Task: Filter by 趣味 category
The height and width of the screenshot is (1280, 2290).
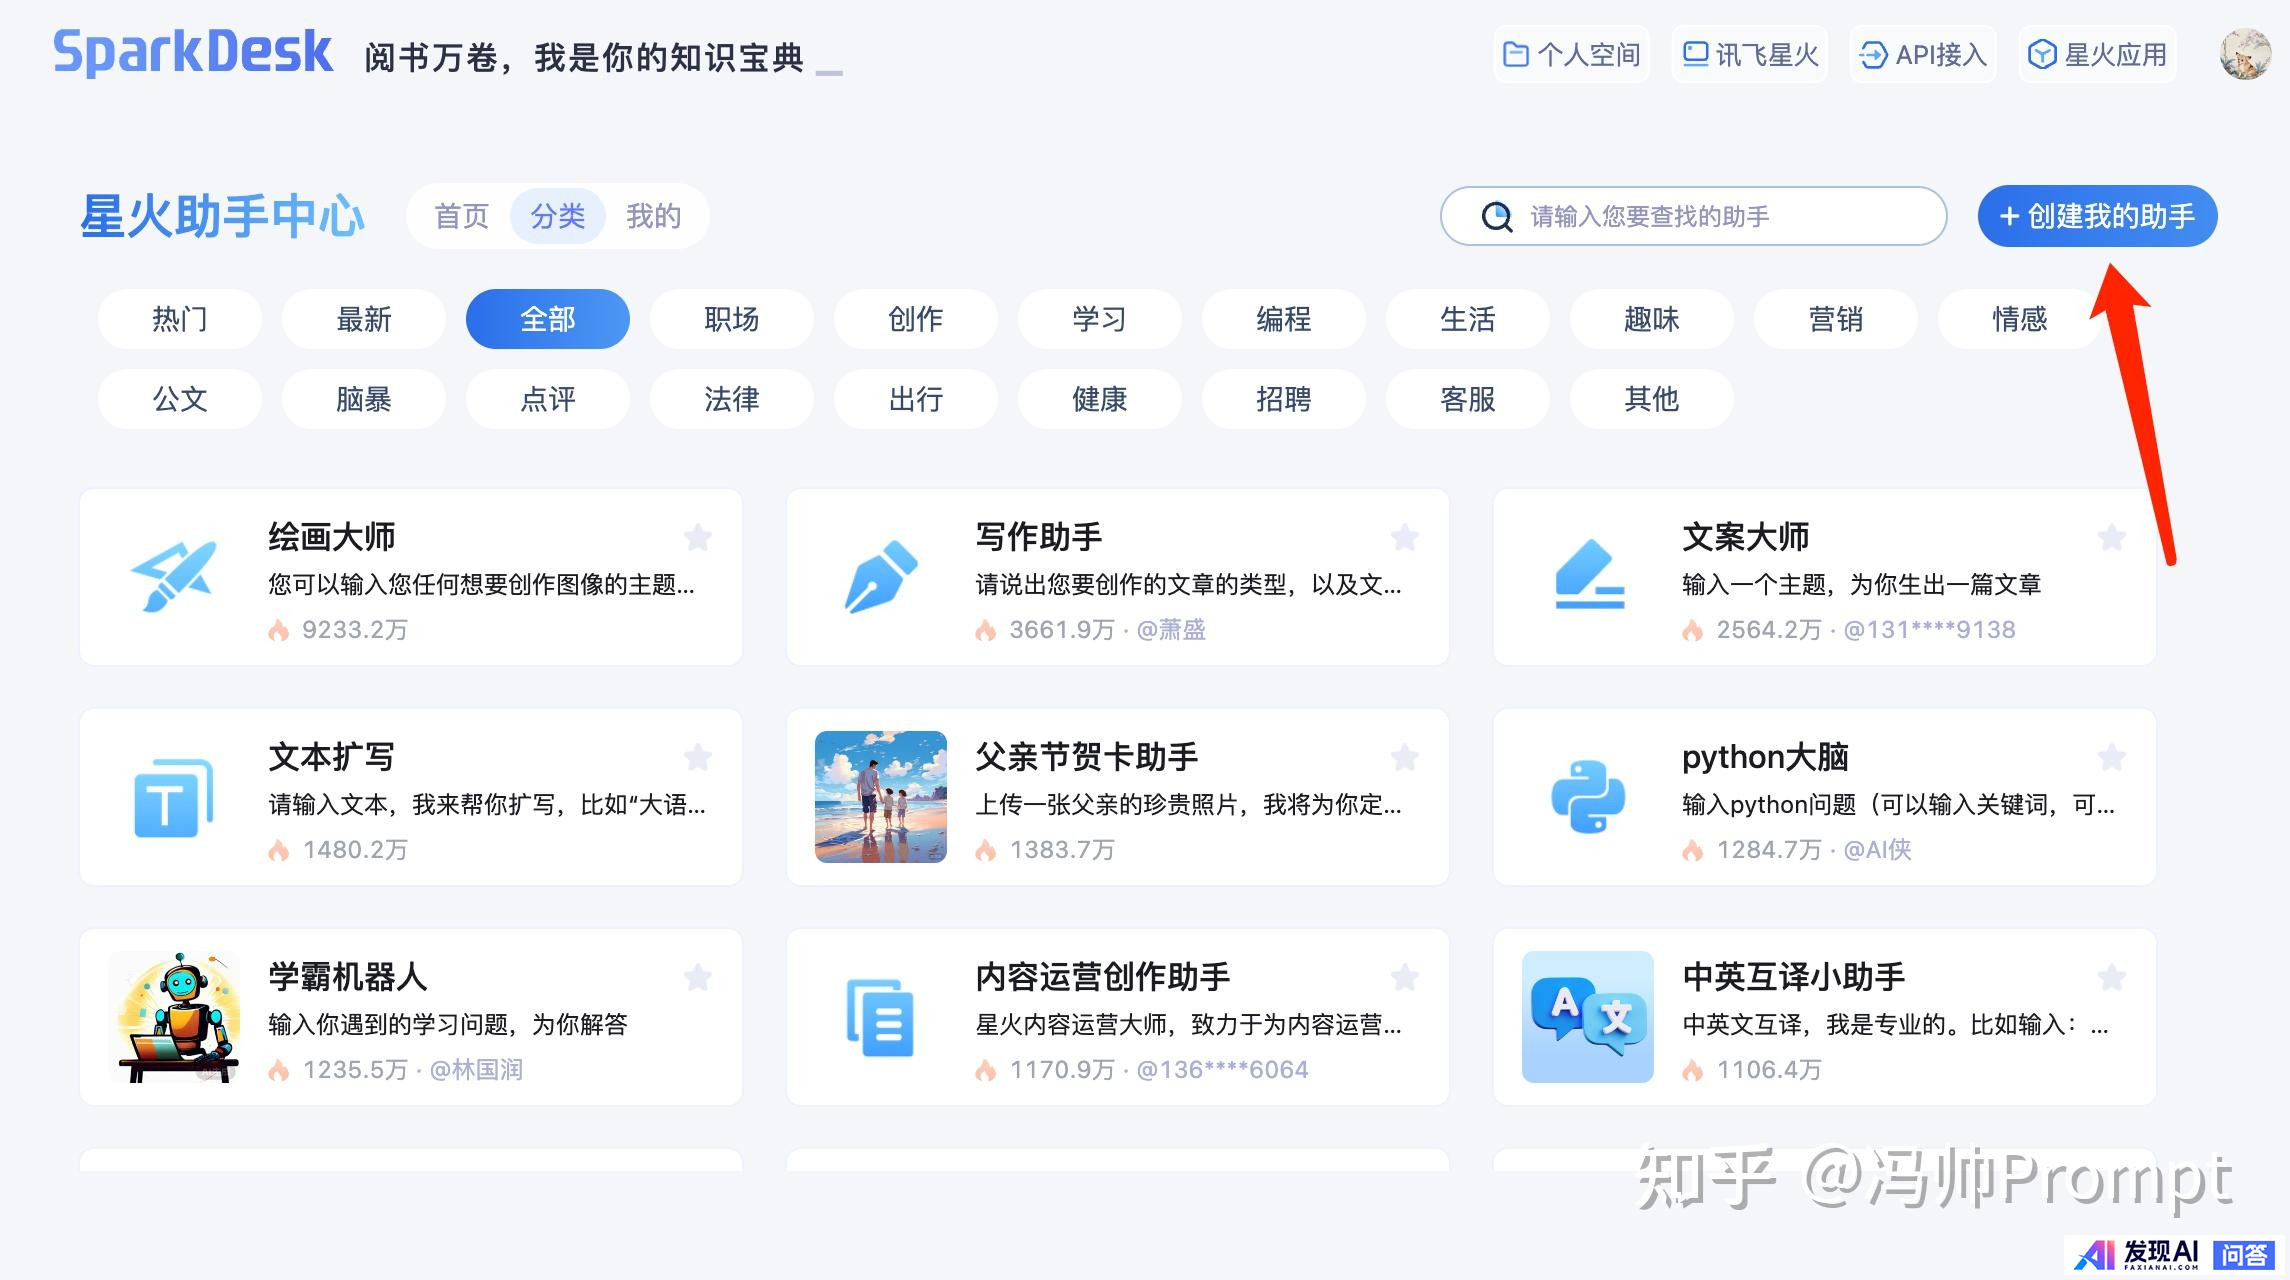Action: coord(1652,319)
